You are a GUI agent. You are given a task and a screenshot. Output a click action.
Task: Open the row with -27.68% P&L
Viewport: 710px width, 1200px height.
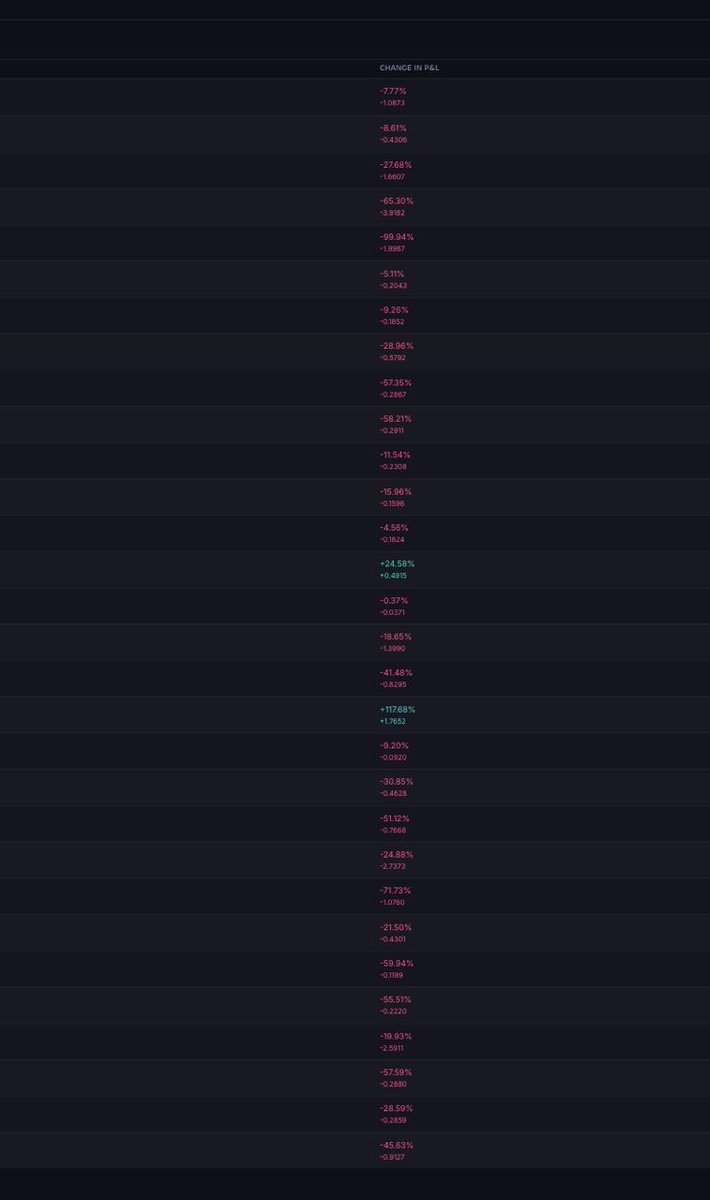click(355, 170)
